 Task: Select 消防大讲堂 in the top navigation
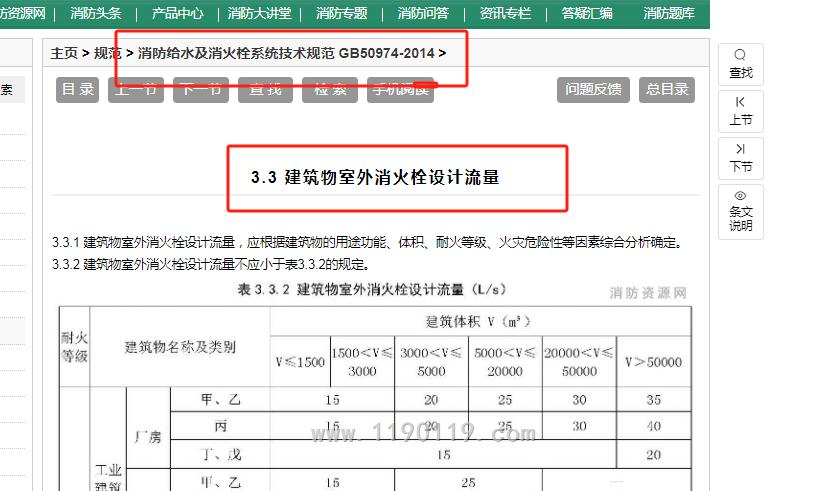[259, 14]
